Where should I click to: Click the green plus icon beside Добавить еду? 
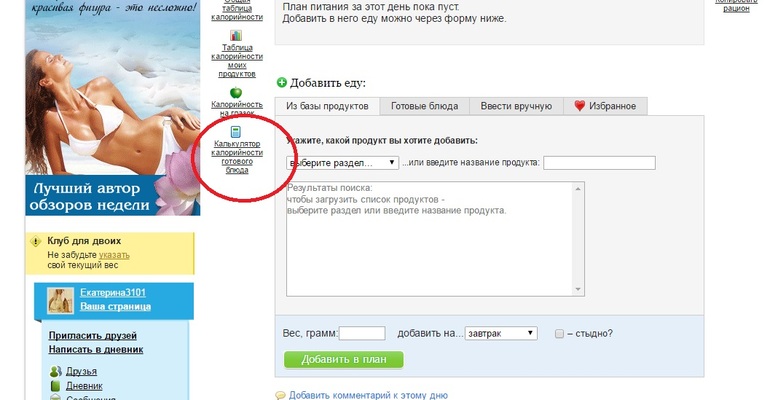click(282, 83)
